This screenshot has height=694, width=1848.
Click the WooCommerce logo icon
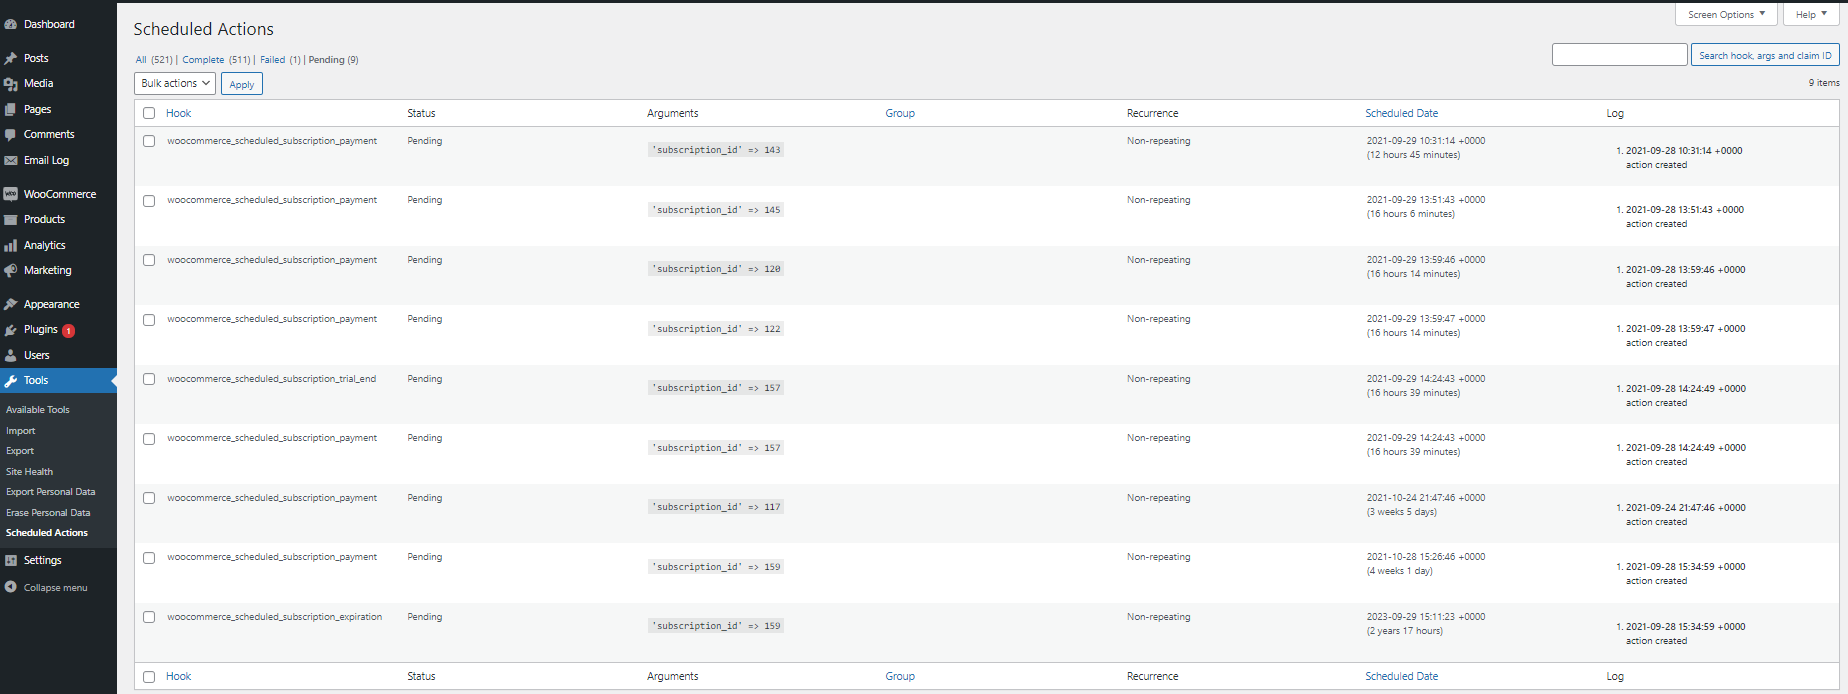(x=11, y=194)
